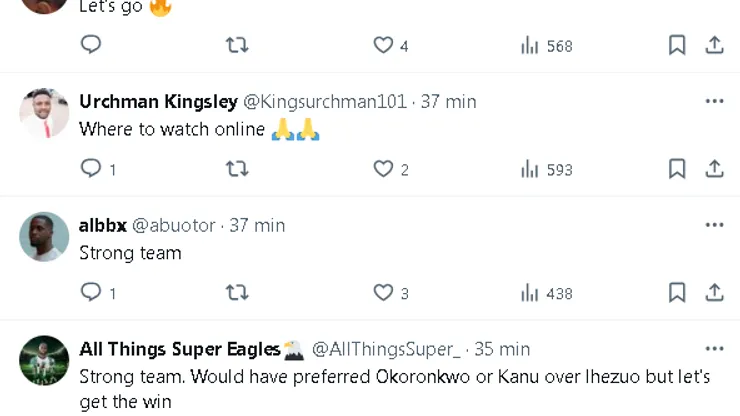Viewport: 740px width, 416px height.
Task: Click All Things Super Eagles avatar
Action: (44, 360)
